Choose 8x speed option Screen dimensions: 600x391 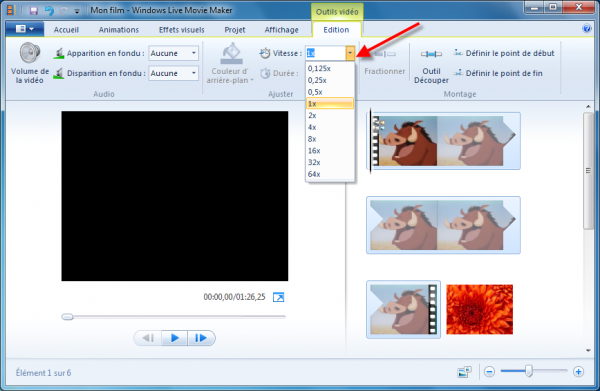point(330,139)
